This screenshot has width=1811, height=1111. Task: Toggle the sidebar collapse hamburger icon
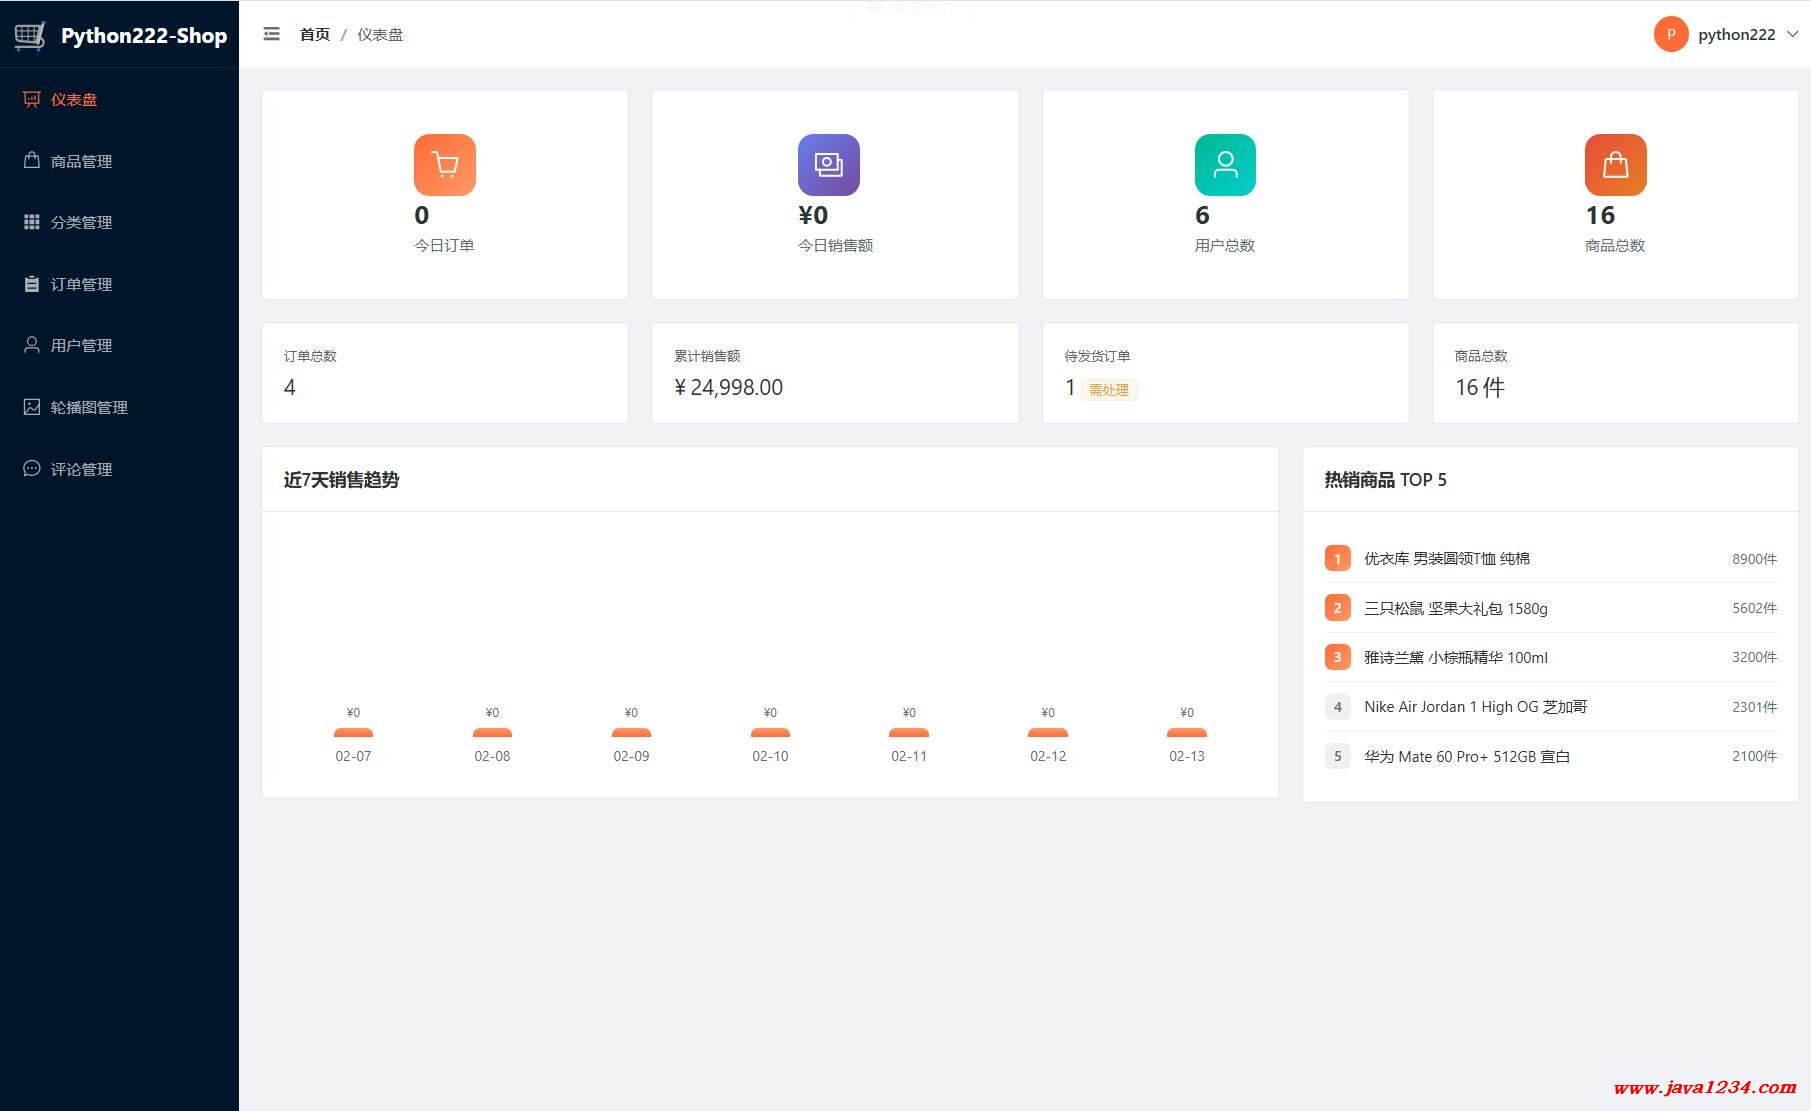coord(271,34)
